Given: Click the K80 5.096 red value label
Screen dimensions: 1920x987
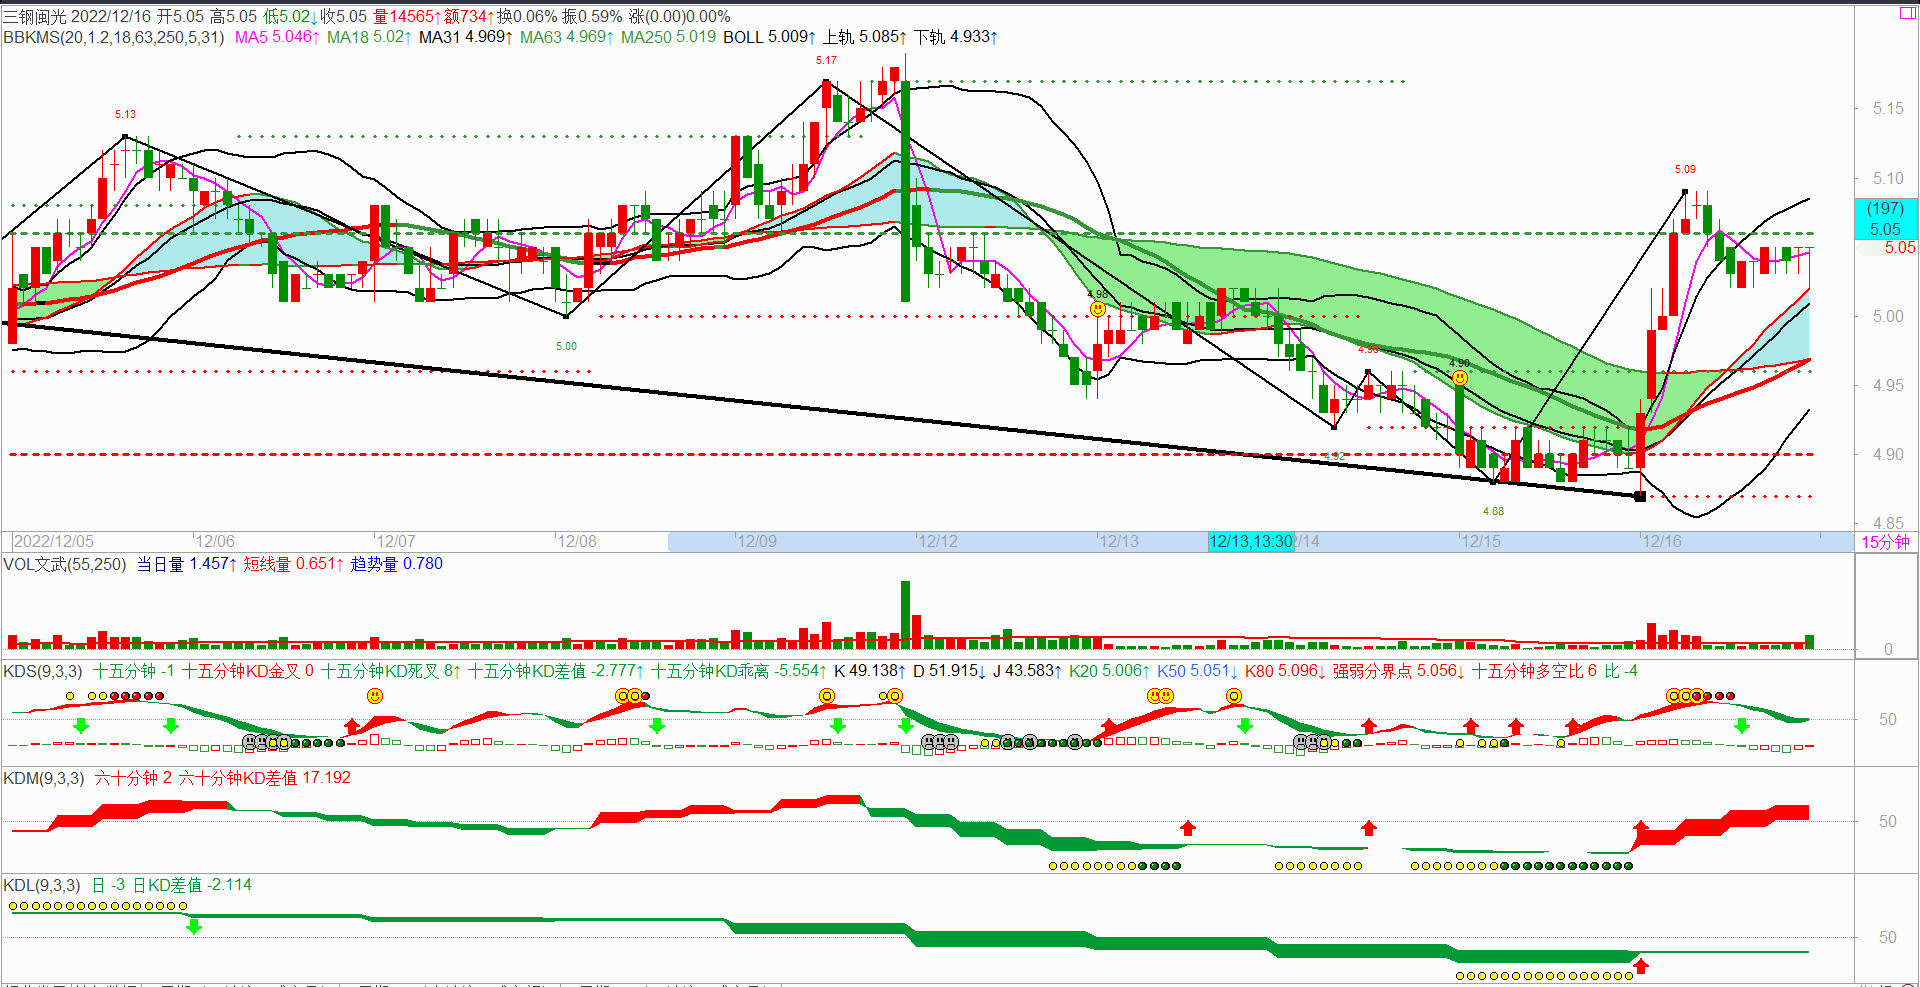Looking at the screenshot, I should (x=1285, y=671).
